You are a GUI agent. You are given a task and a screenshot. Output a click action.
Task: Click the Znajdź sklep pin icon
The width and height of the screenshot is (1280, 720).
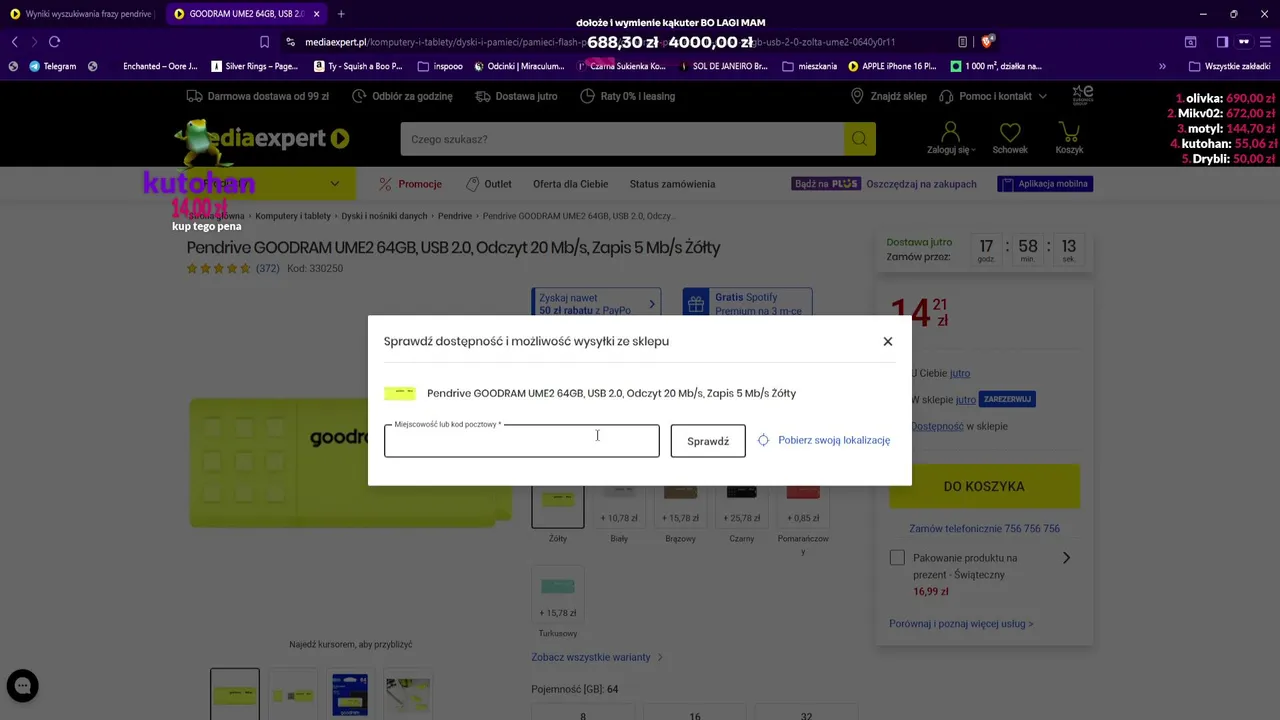pyautogui.click(x=857, y=96)
